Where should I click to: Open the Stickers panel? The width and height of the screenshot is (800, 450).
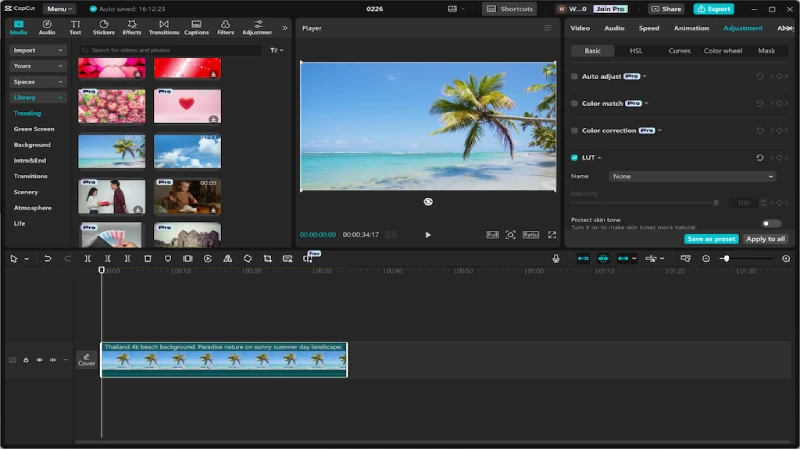[104, 28]
